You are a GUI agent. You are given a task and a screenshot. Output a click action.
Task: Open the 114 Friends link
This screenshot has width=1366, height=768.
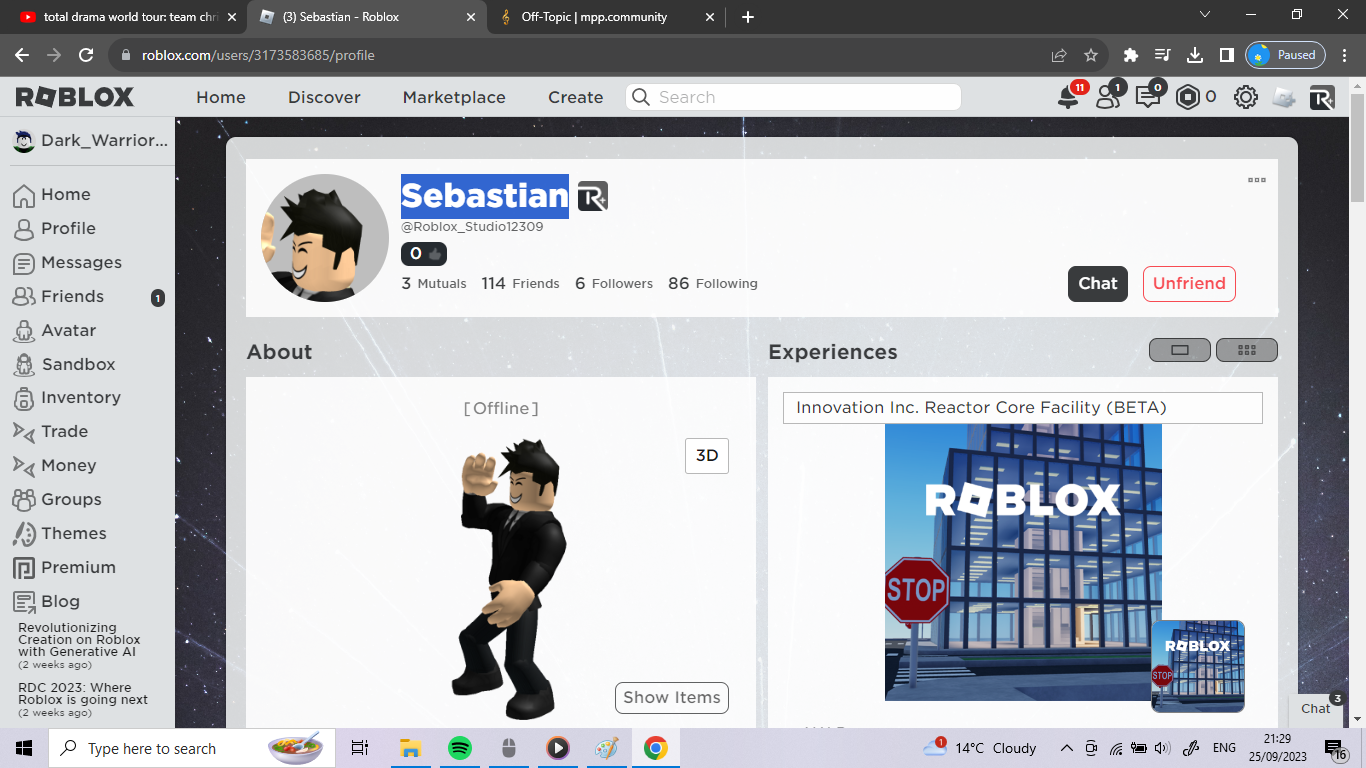pos(520,283)
